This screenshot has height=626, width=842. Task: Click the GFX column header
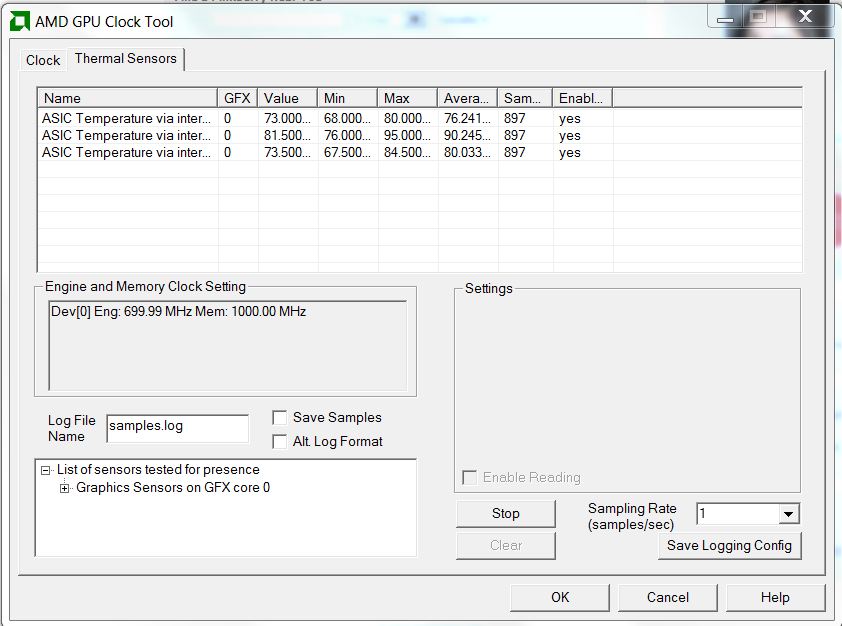pyautogui.click(x=237, y=98)
